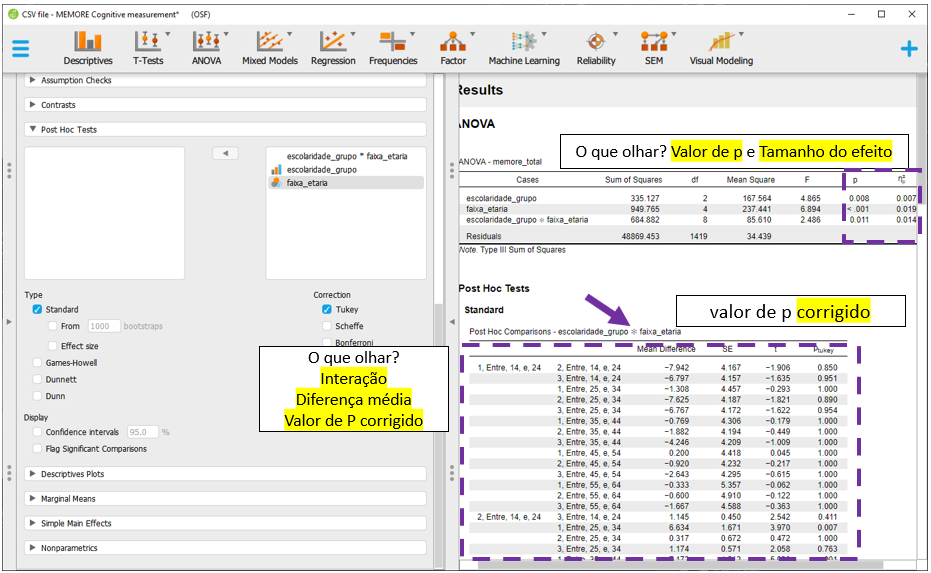This screenshot has height=573, width=931.
Task: Enable the Games-Howell checkbox
Action: (x=38, y=363)
